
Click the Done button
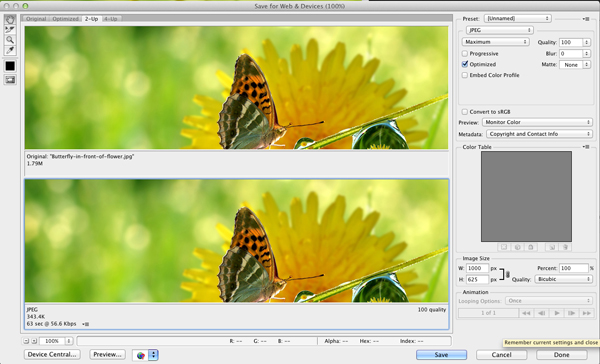coord(561,355)
